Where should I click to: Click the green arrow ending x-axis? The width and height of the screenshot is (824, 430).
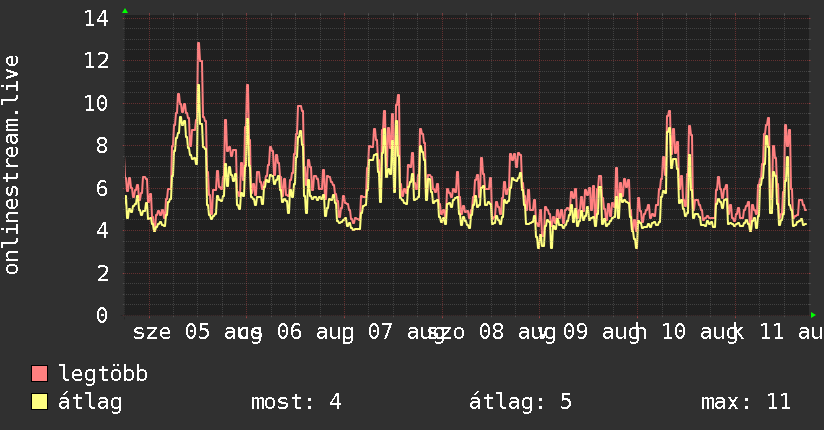813,315
